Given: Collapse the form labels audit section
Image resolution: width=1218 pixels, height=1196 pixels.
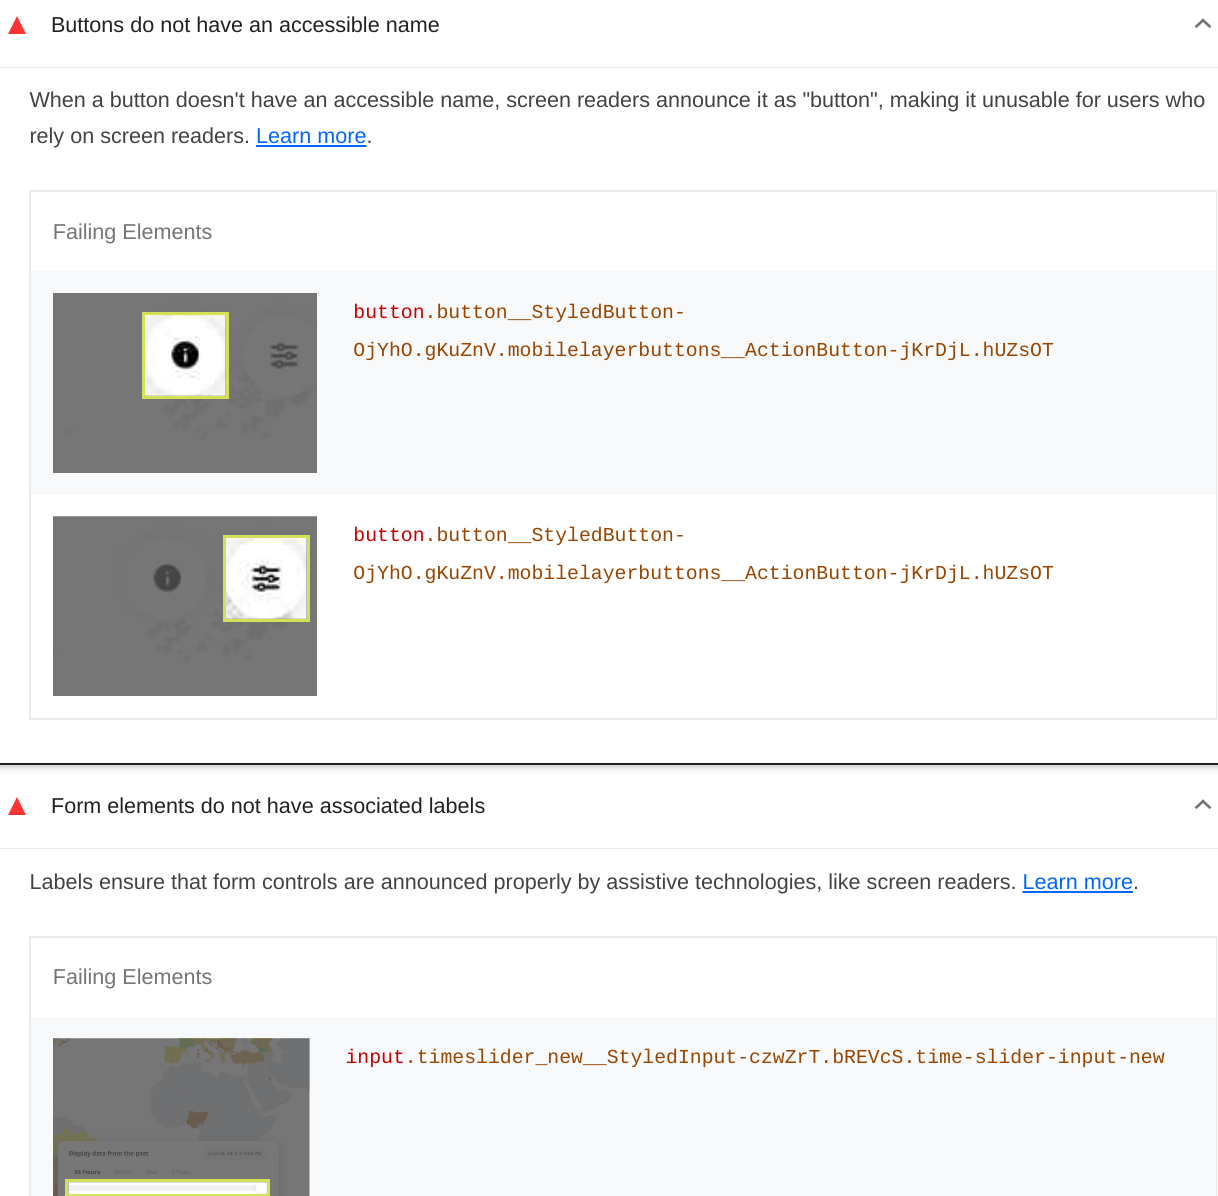Looking at the screenshot, I should (x=1203, y=803).
